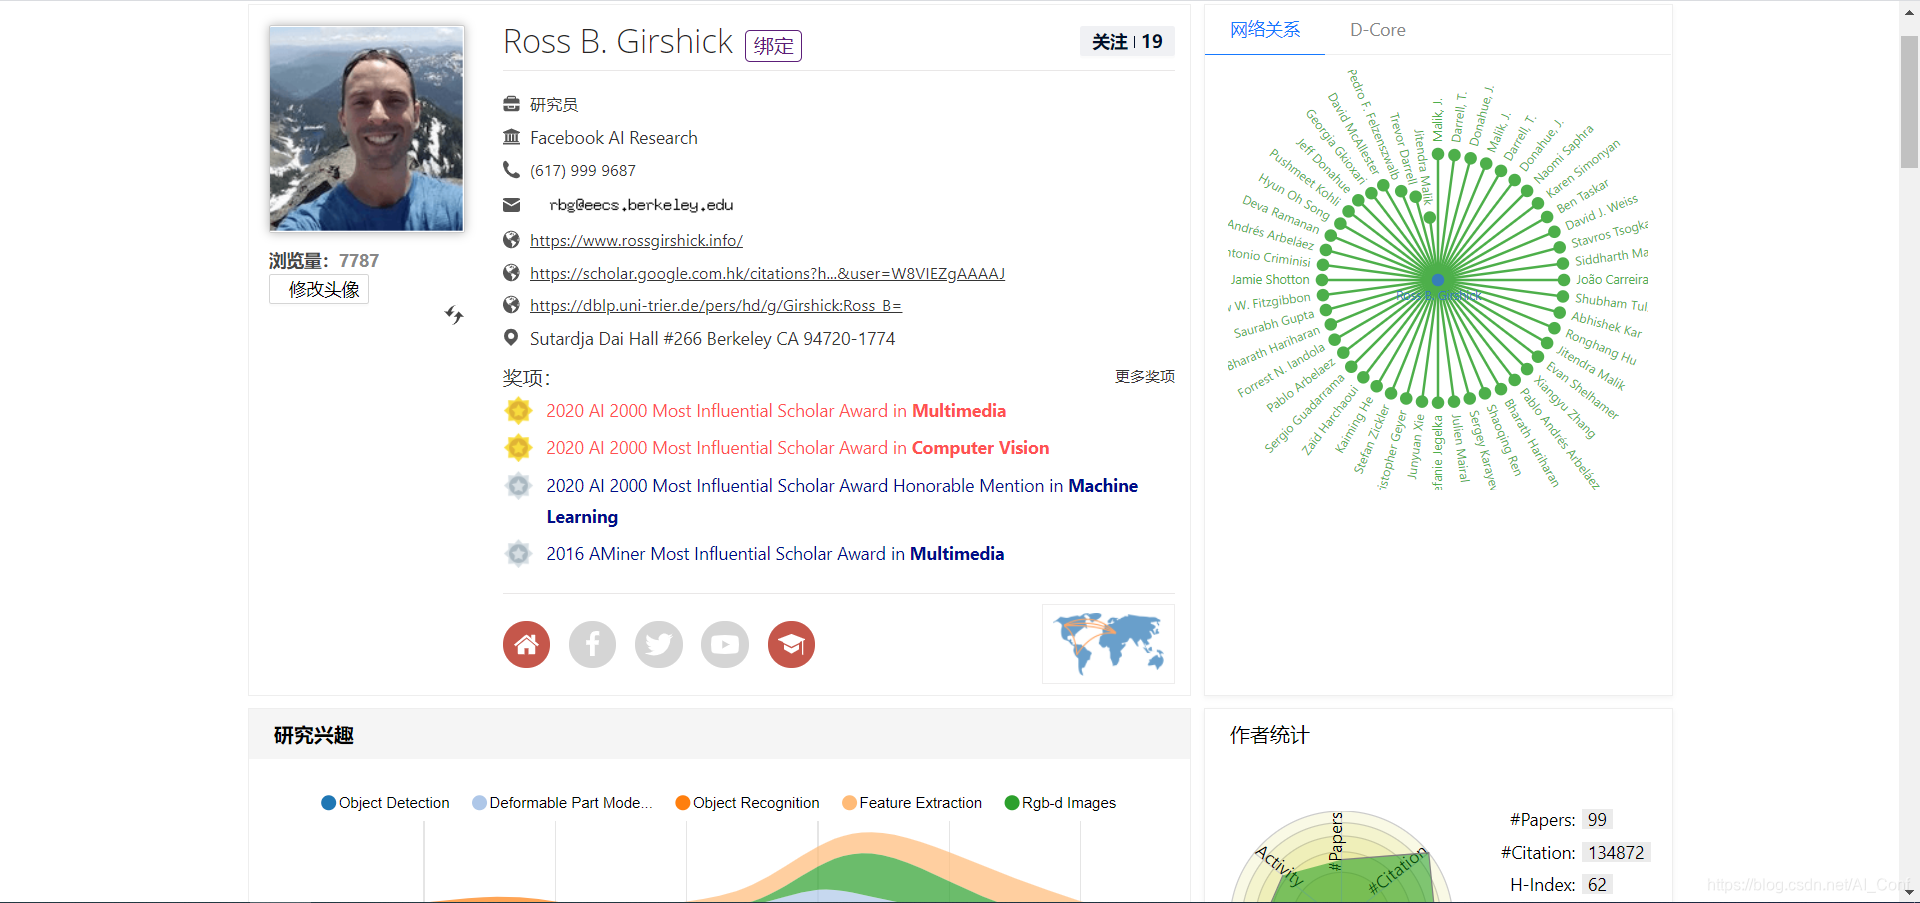1920x903 pixels.
Task: Open 2016 AMiner Multimedia award link
Action: 775,554
